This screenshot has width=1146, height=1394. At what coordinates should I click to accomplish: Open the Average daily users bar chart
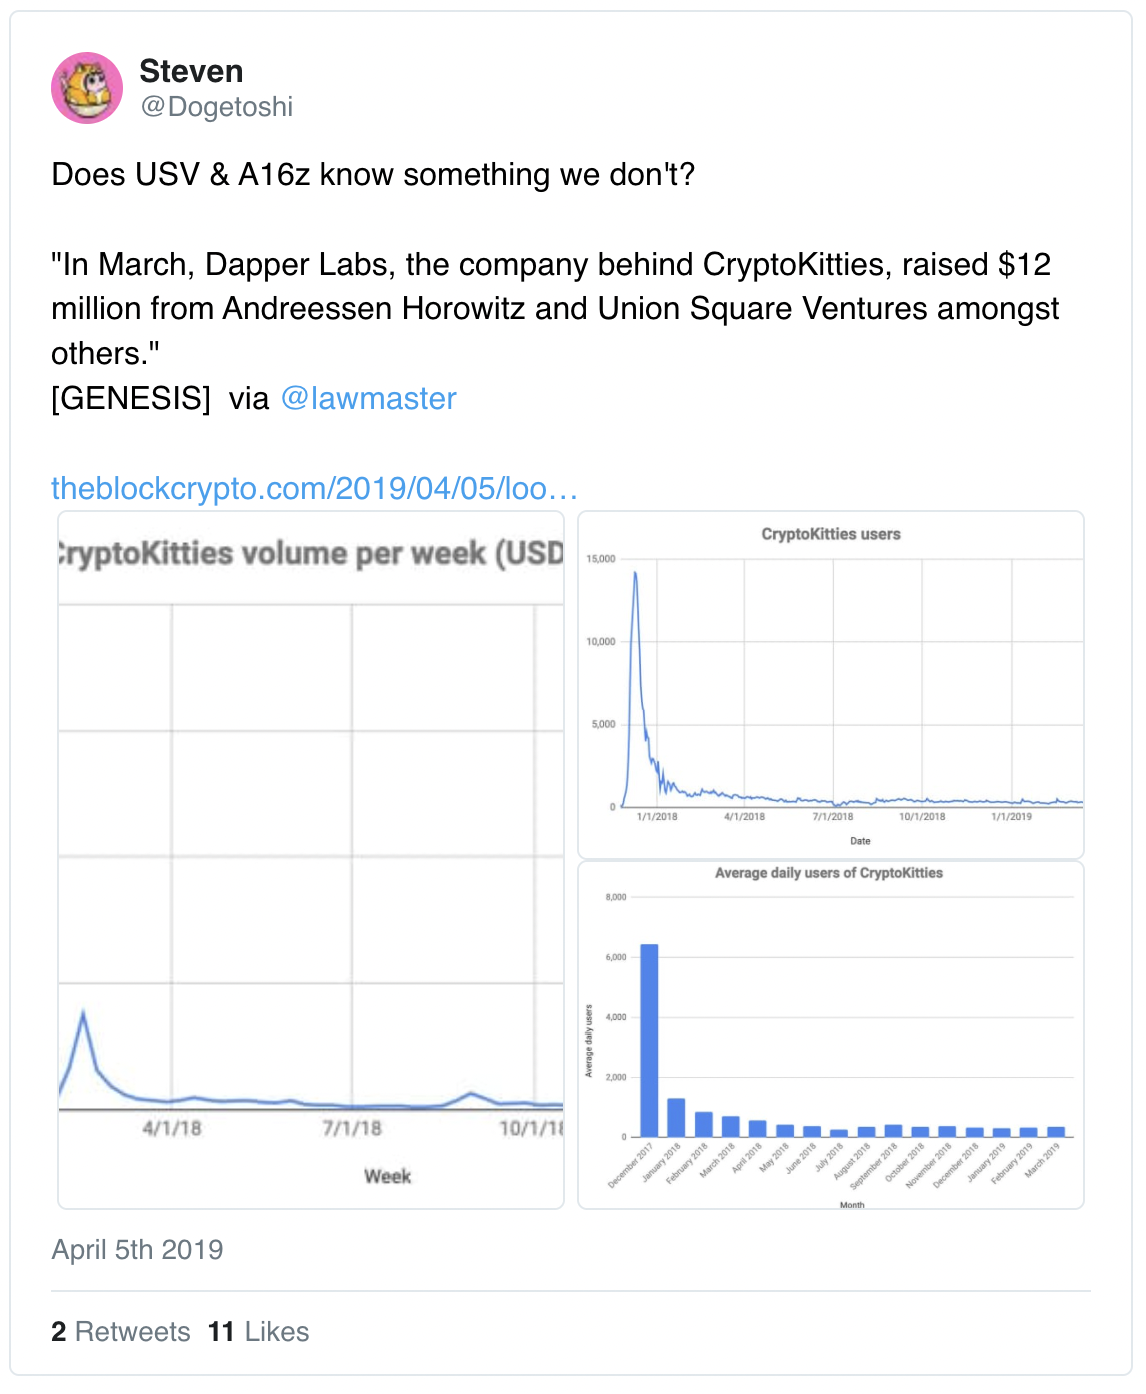tap(831, 1035)
